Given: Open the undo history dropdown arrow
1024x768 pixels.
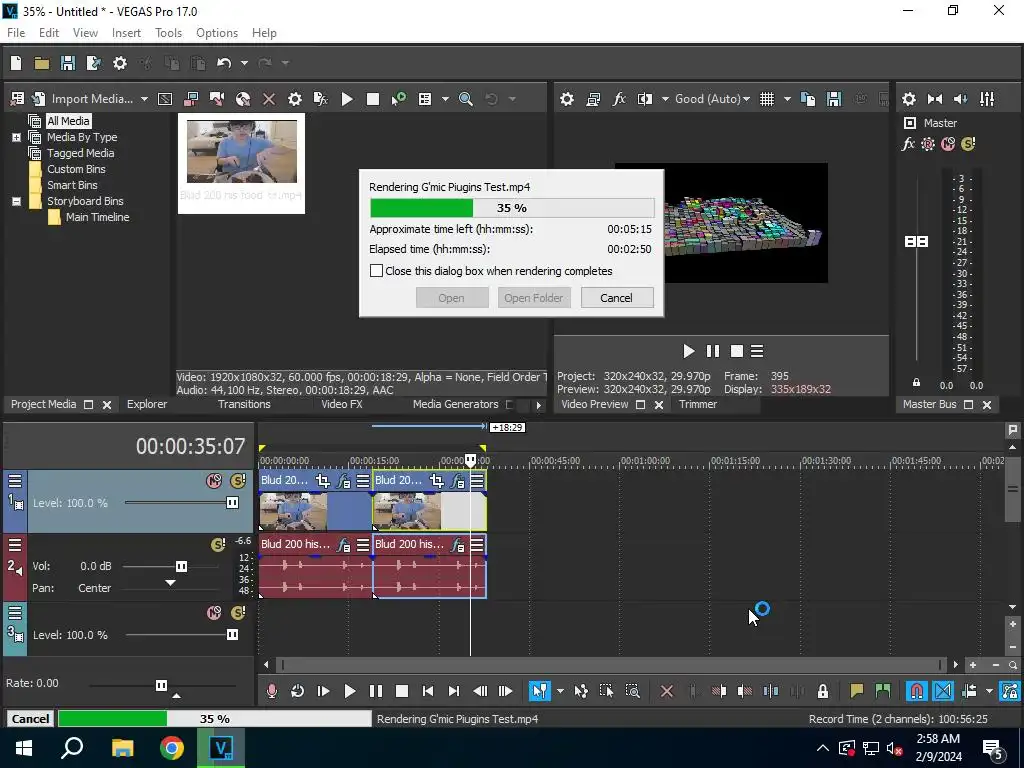Looking at the screenshot, I should pos(244,63).
